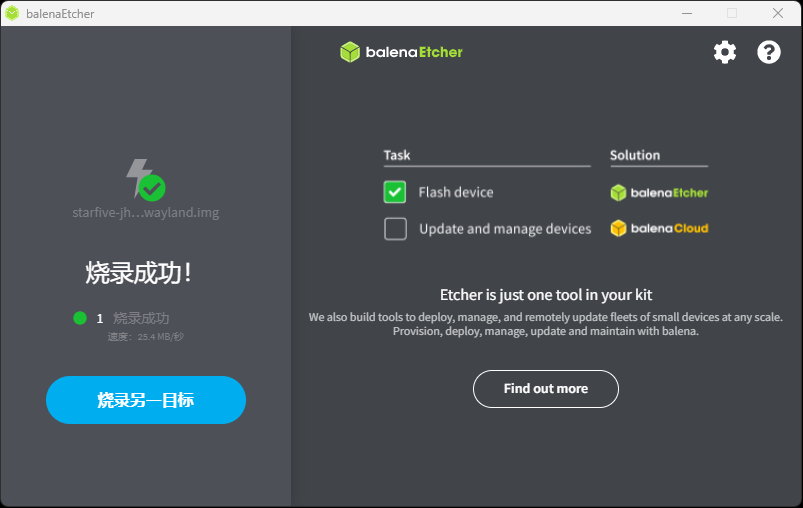This screenshot has height=508, width=803.
Task: Open the help question mark icon
Action: tap(769, 52)
